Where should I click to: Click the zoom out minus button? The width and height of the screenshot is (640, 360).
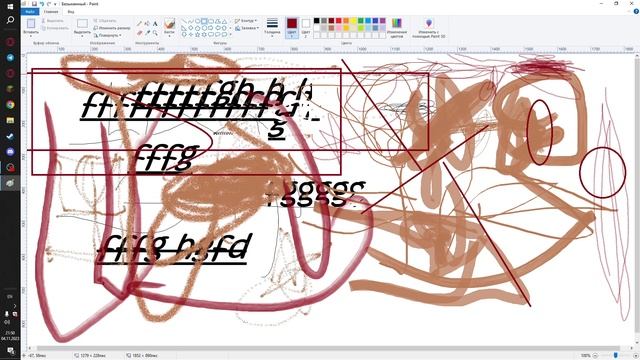click(x=595, y=356)
